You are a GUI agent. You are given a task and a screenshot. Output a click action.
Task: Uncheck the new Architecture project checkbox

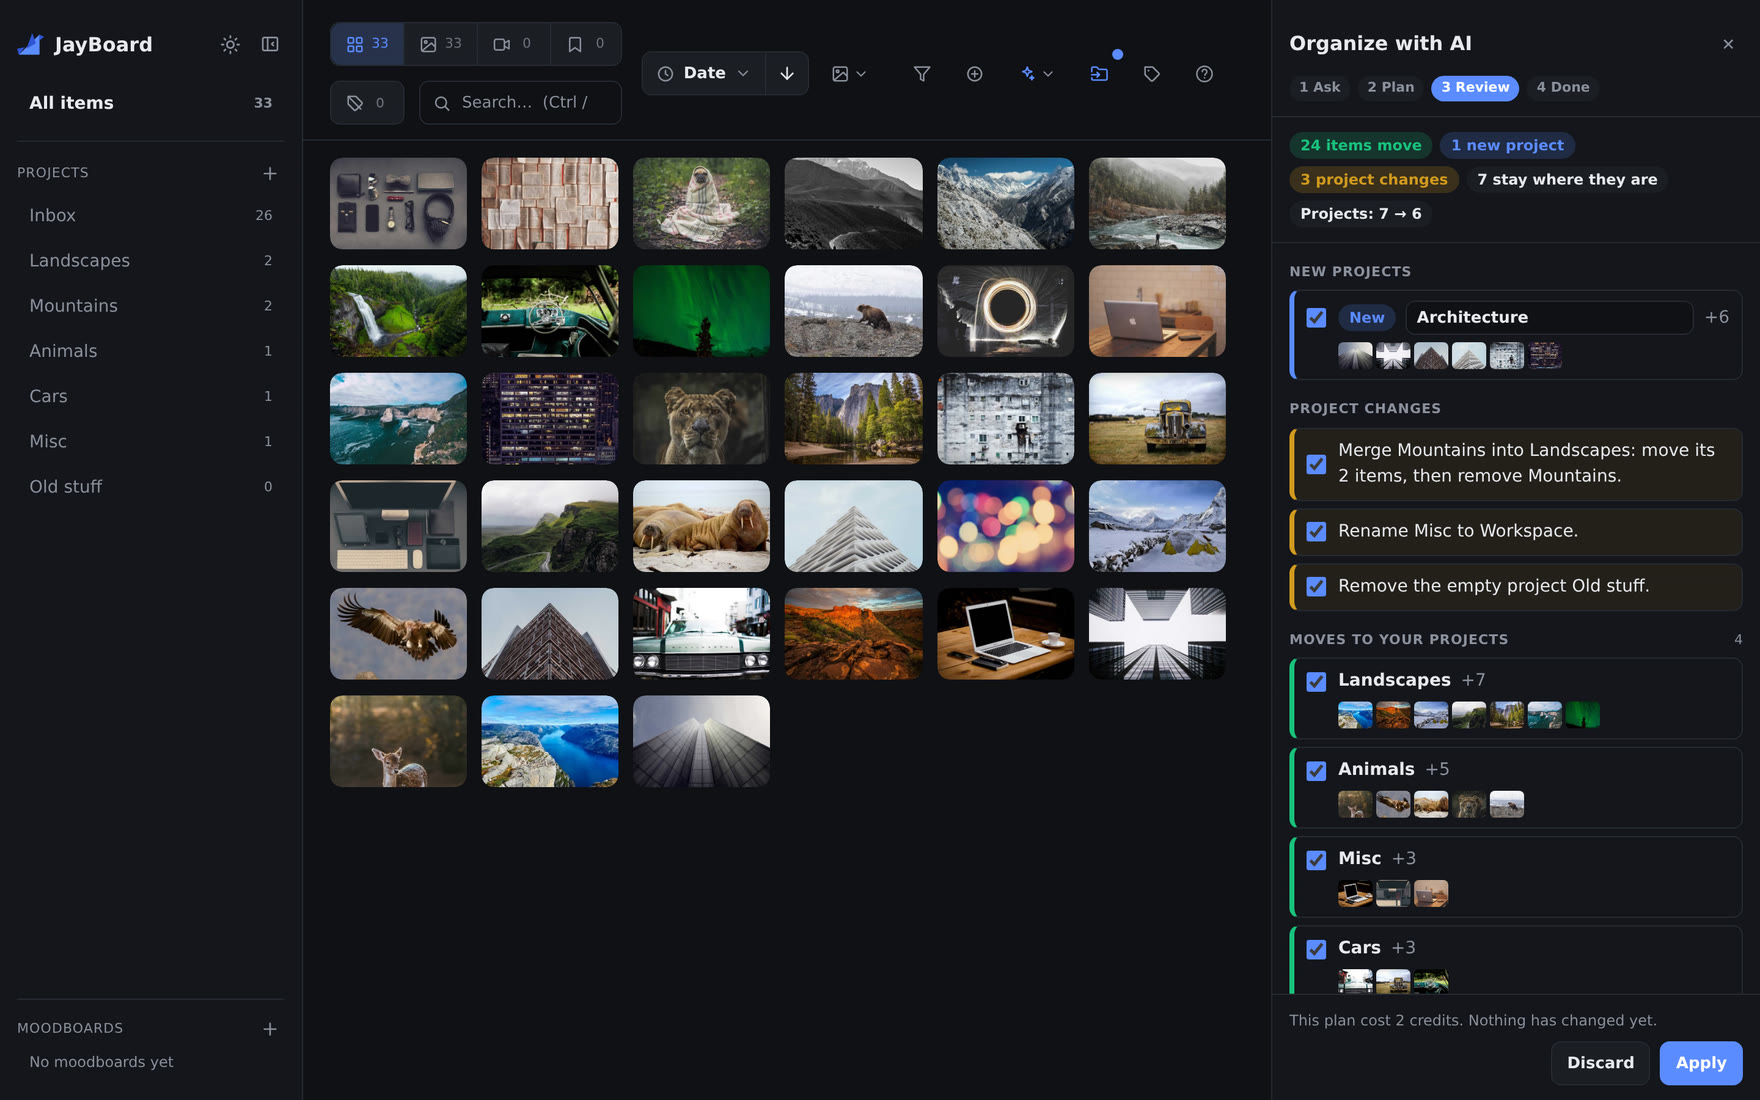click(x=1316, y=318)
